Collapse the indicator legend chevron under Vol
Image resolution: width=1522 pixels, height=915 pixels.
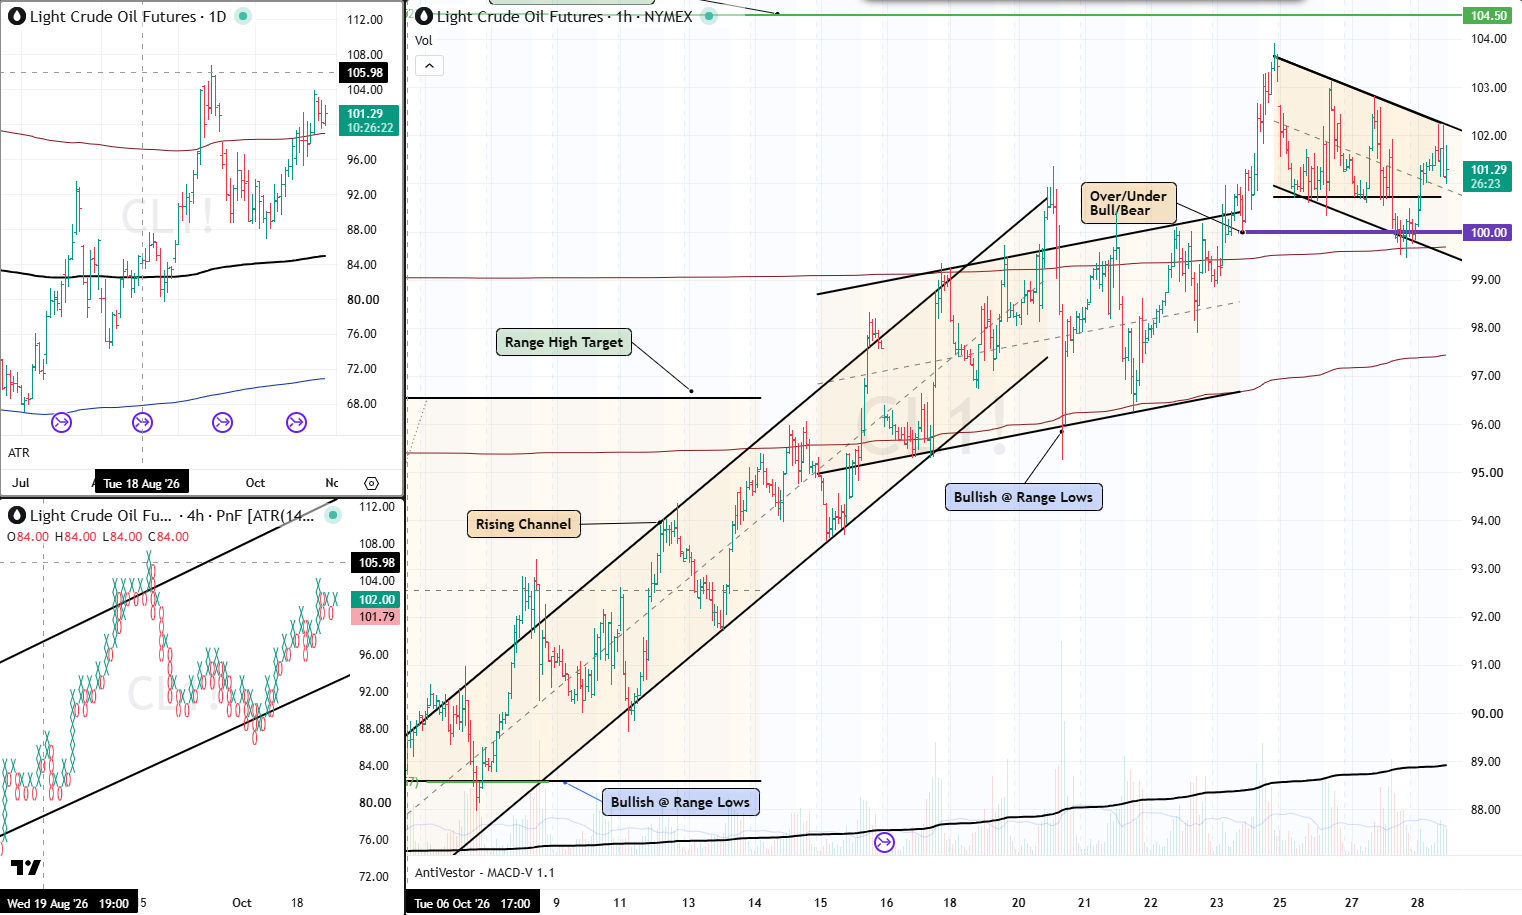[x=429, y=66]
